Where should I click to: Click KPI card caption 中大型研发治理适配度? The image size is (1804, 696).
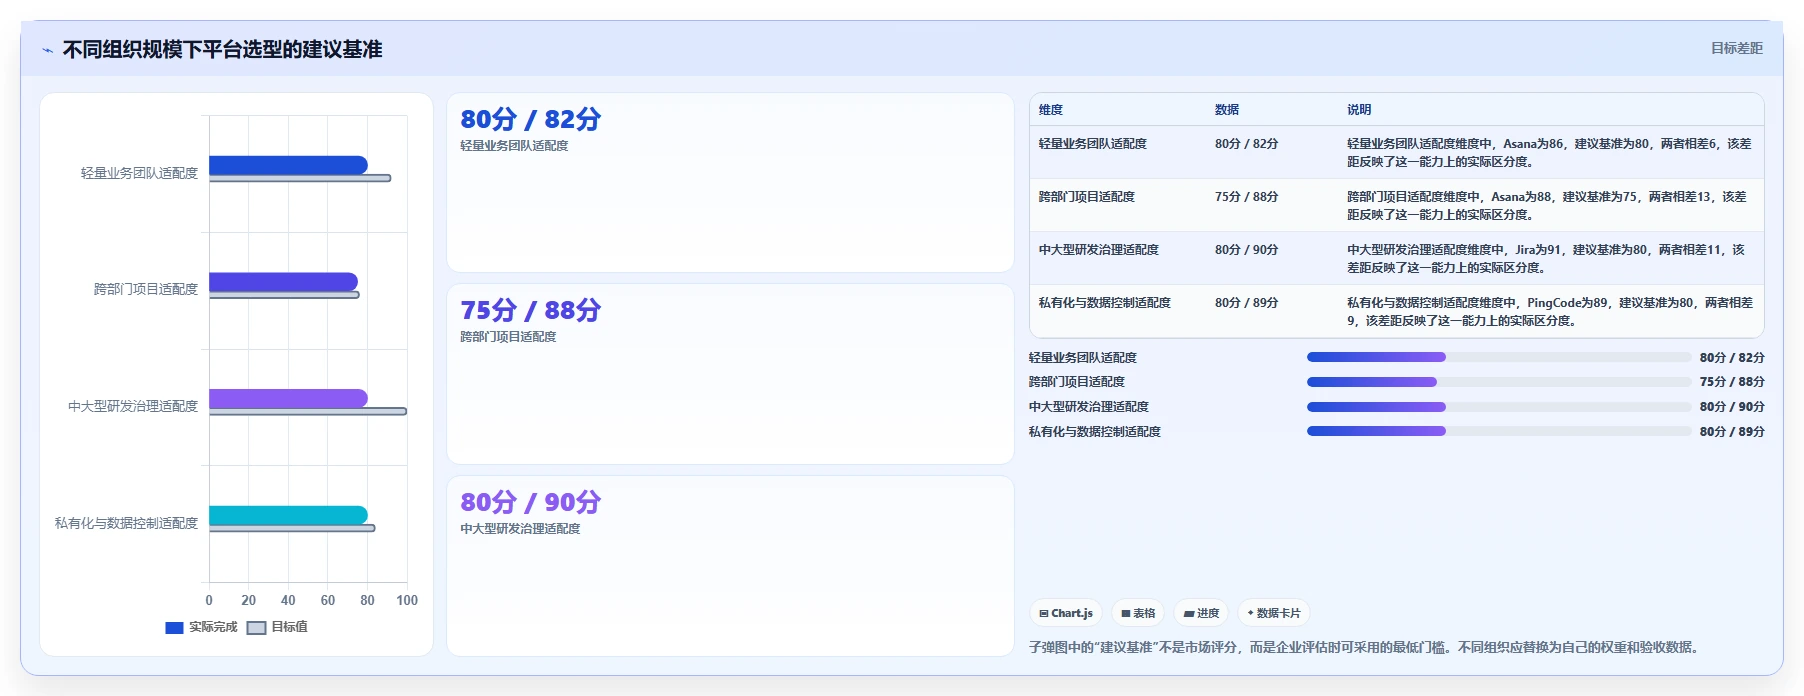pyautogui.click(x=520, y=529)
